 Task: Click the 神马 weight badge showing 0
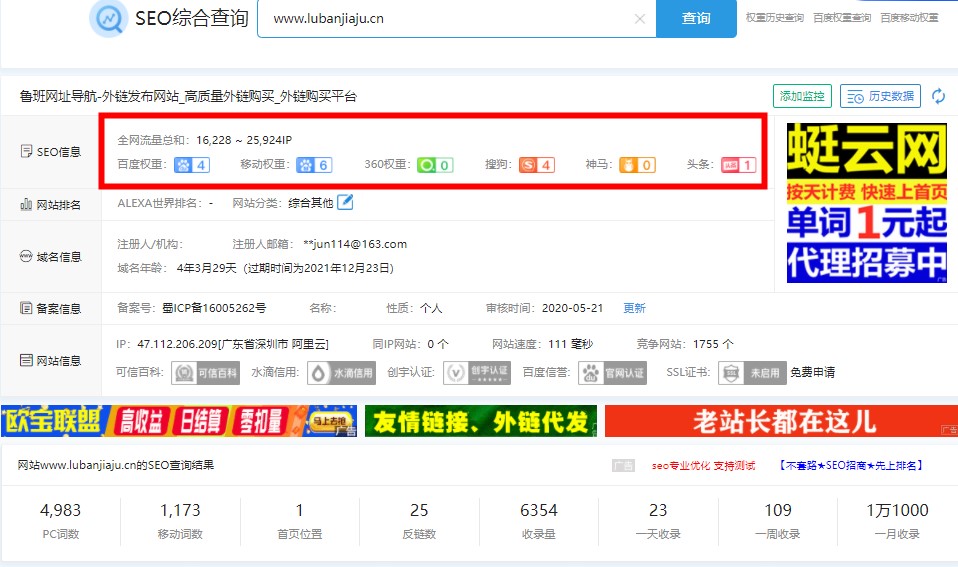[637, 165]
